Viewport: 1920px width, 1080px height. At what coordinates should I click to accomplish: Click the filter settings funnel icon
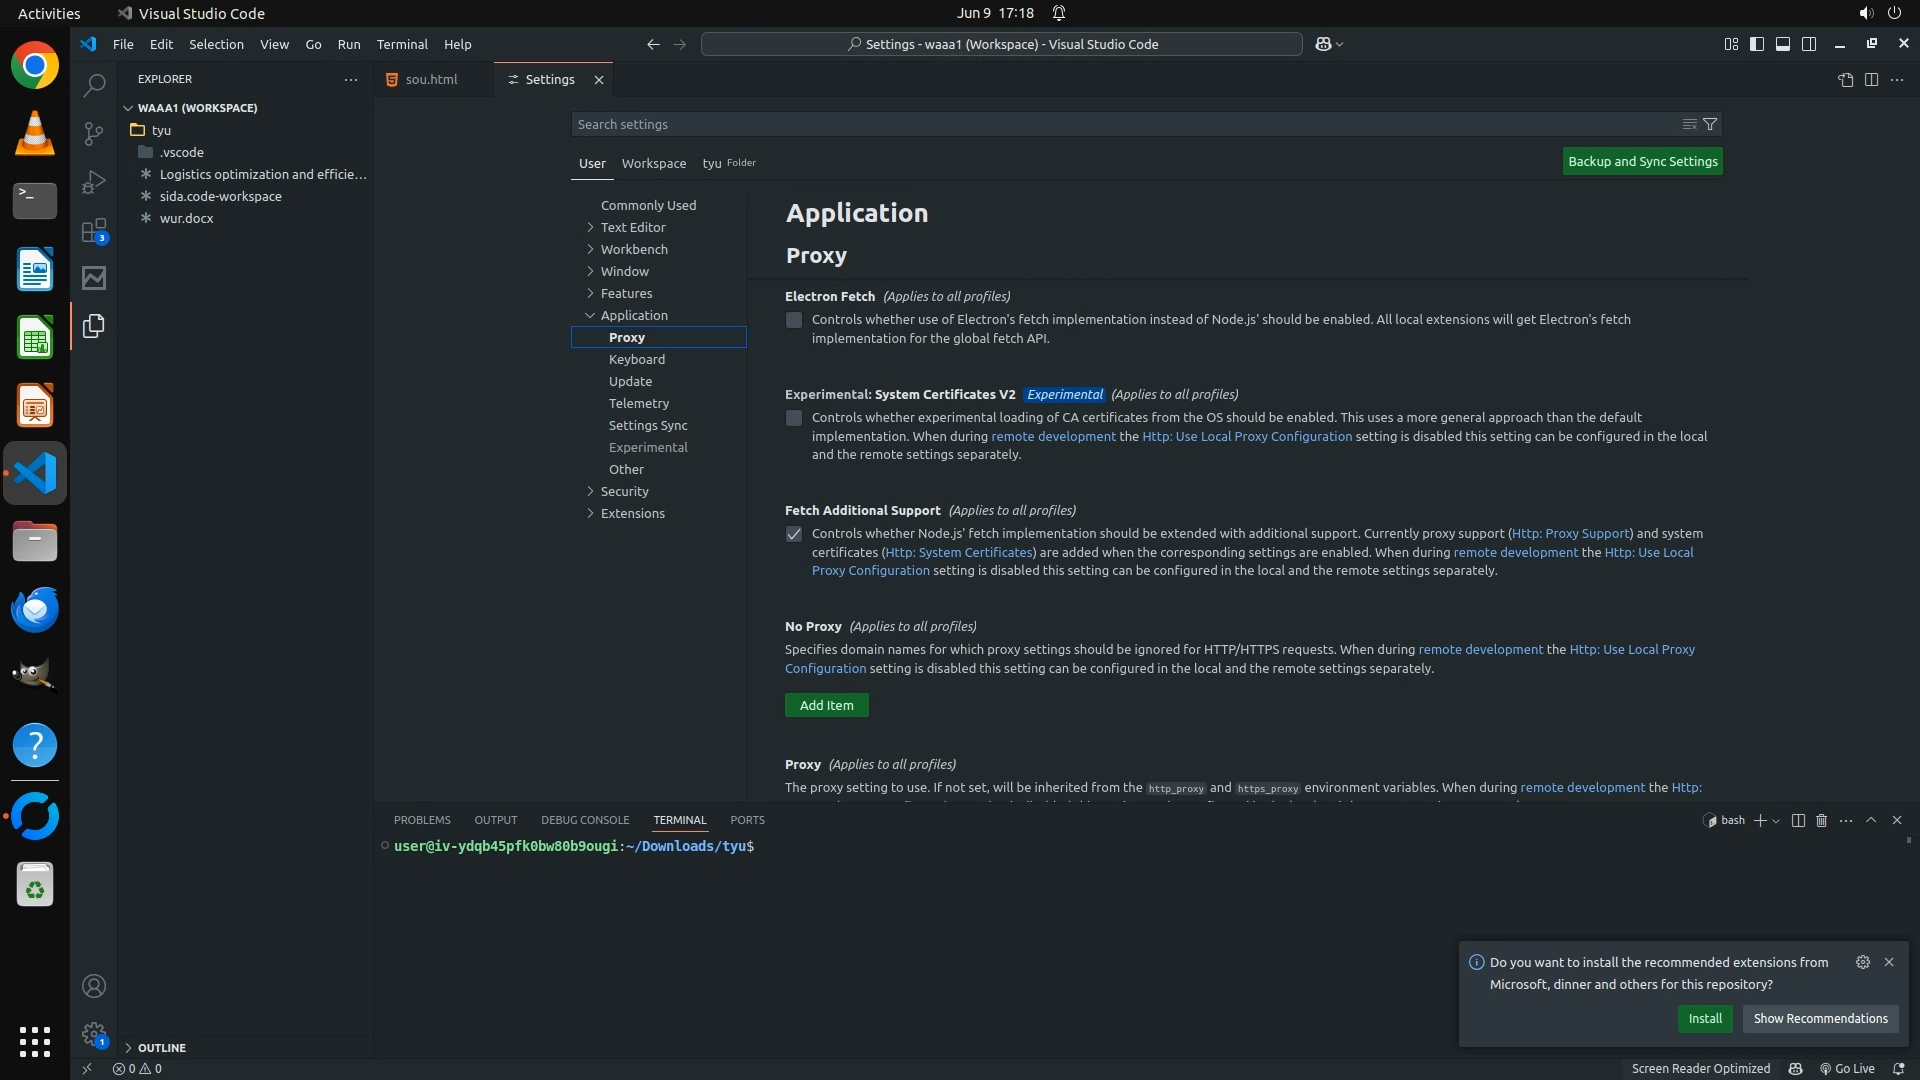1710,124
